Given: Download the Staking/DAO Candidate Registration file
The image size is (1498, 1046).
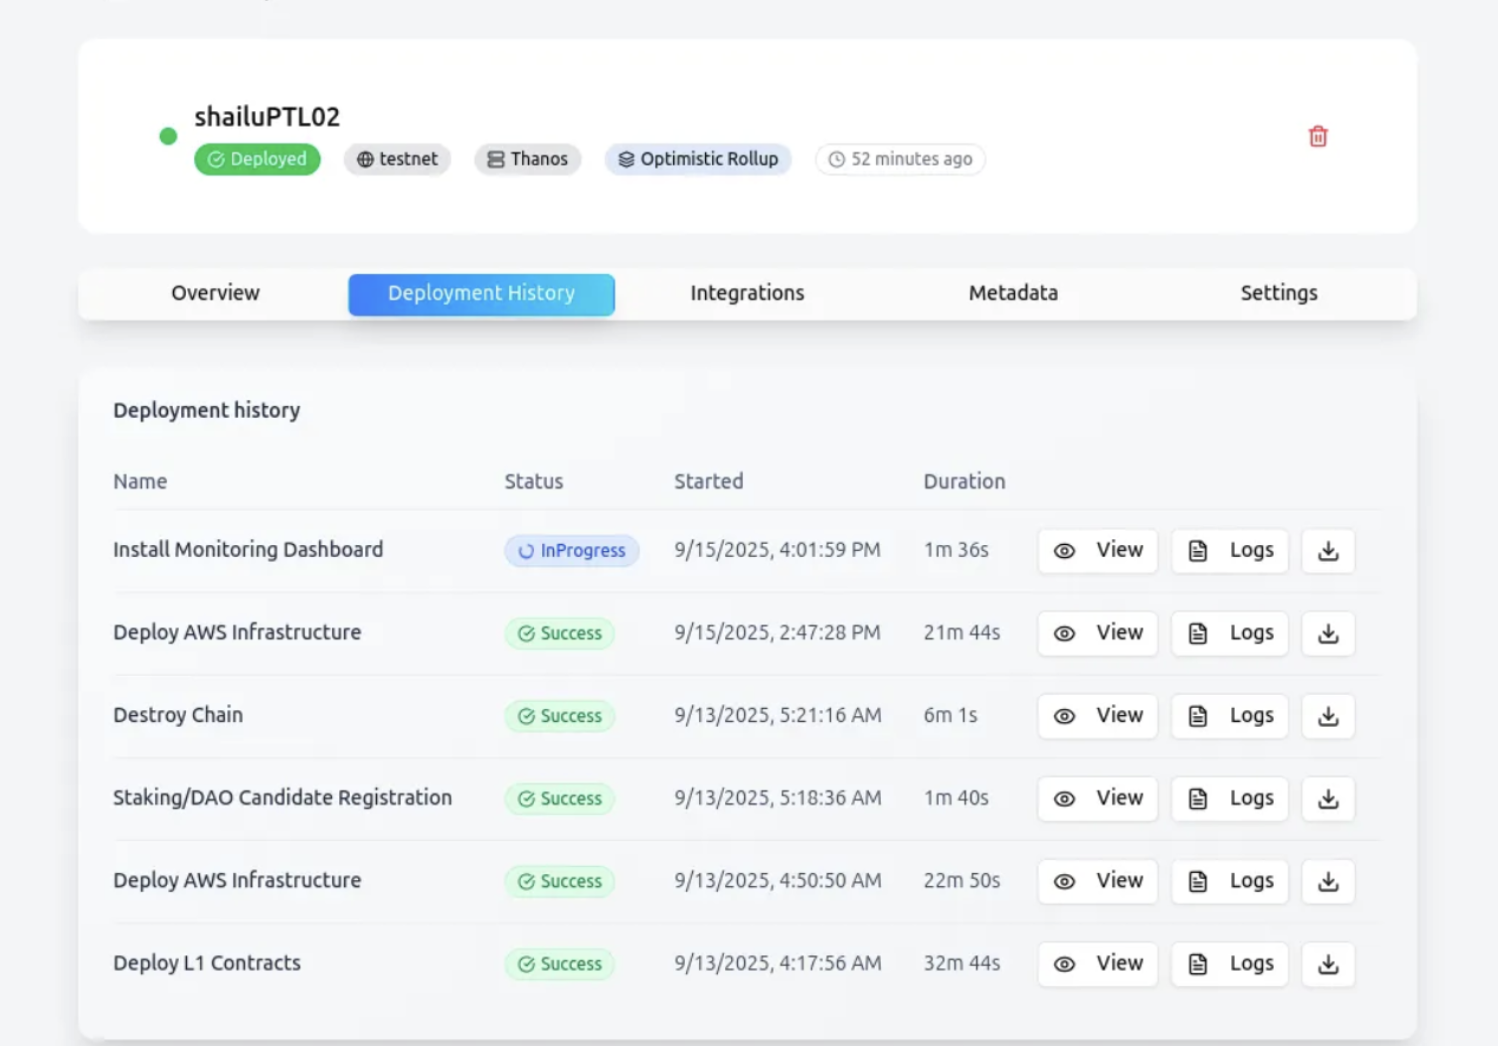Looking at the screenshot, I should click(1327, 799).
